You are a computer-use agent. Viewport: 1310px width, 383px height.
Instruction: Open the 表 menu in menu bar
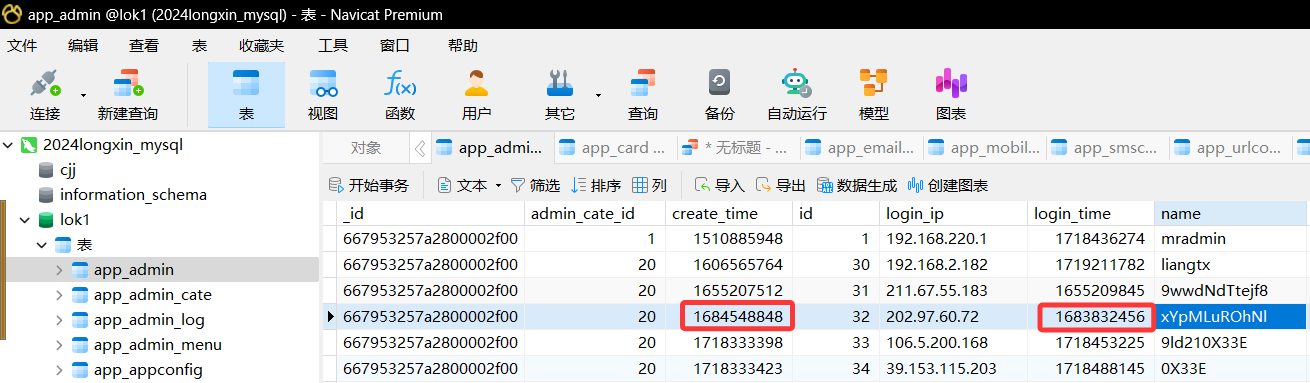coord(199,45)
